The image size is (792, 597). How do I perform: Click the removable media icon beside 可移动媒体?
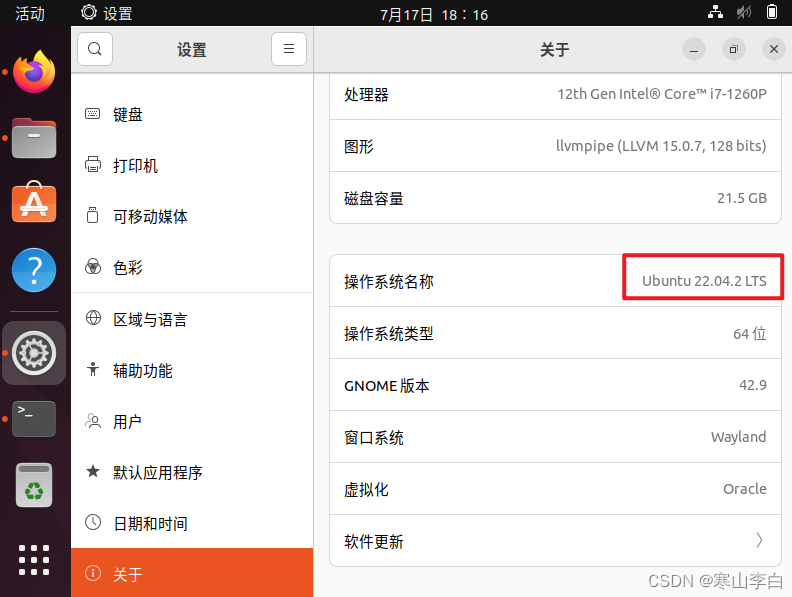tap(92, 215)
